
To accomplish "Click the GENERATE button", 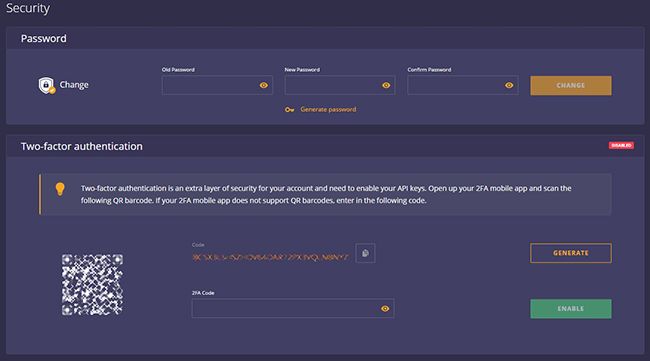I will [571, 253].
